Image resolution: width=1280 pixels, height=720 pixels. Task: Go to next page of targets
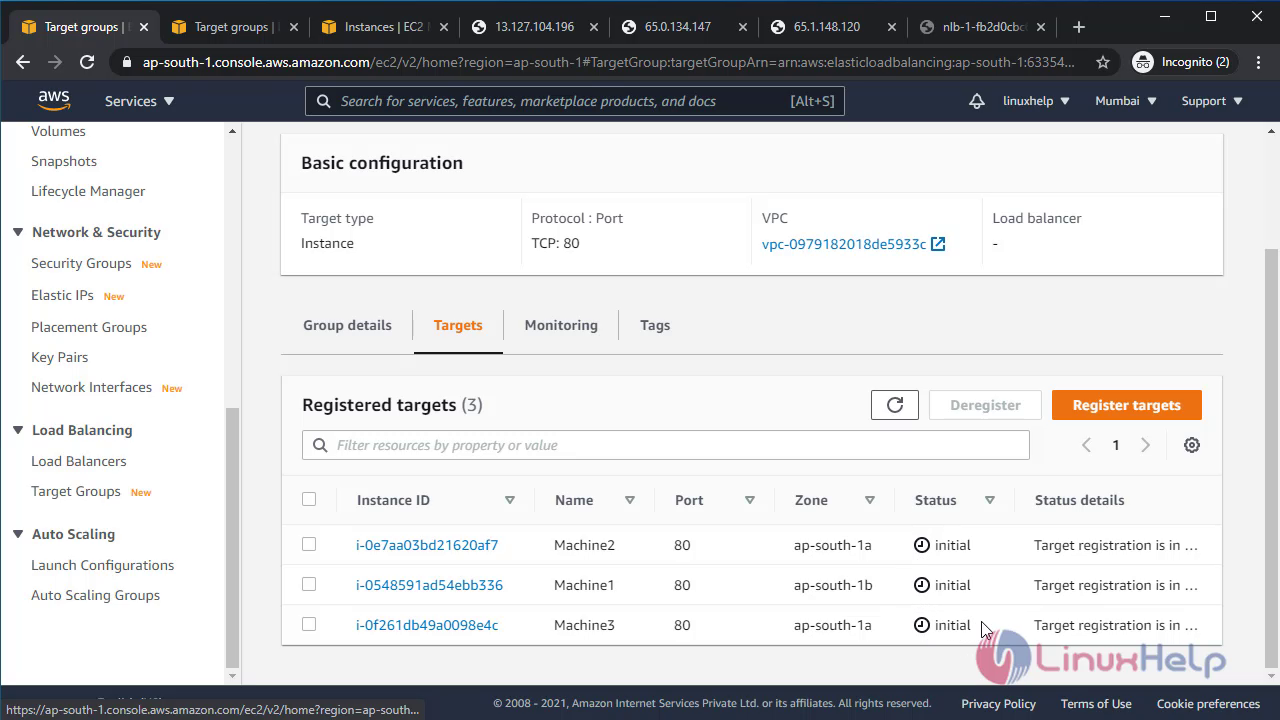point(1146,445)
